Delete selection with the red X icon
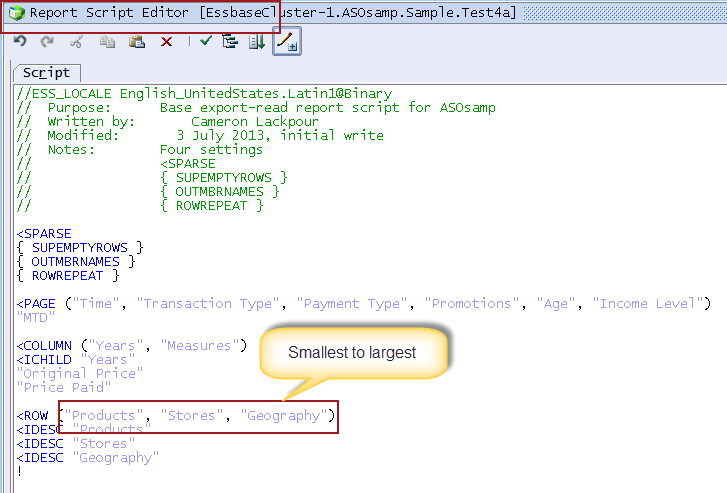This screenshot has width=727, height=493. coord(166,42)
